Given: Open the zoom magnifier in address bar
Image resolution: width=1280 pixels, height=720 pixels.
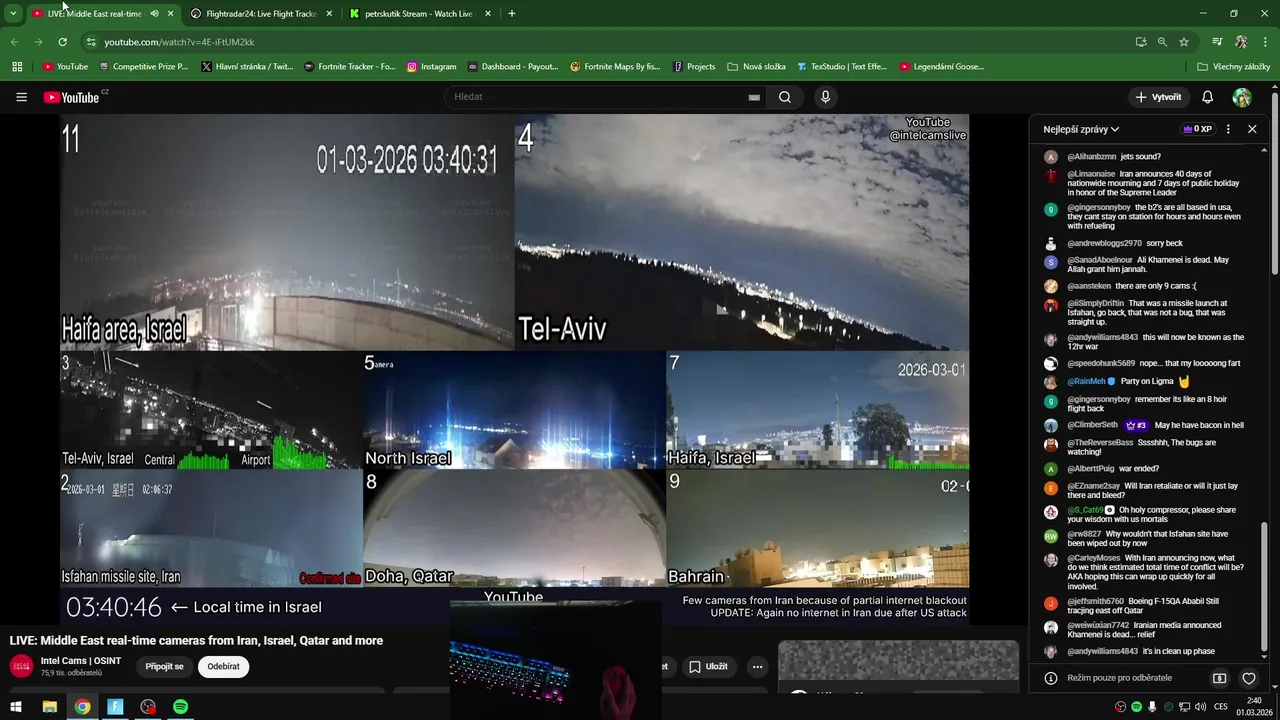Looking at the screenshot, I should [x=1162, y=42].
